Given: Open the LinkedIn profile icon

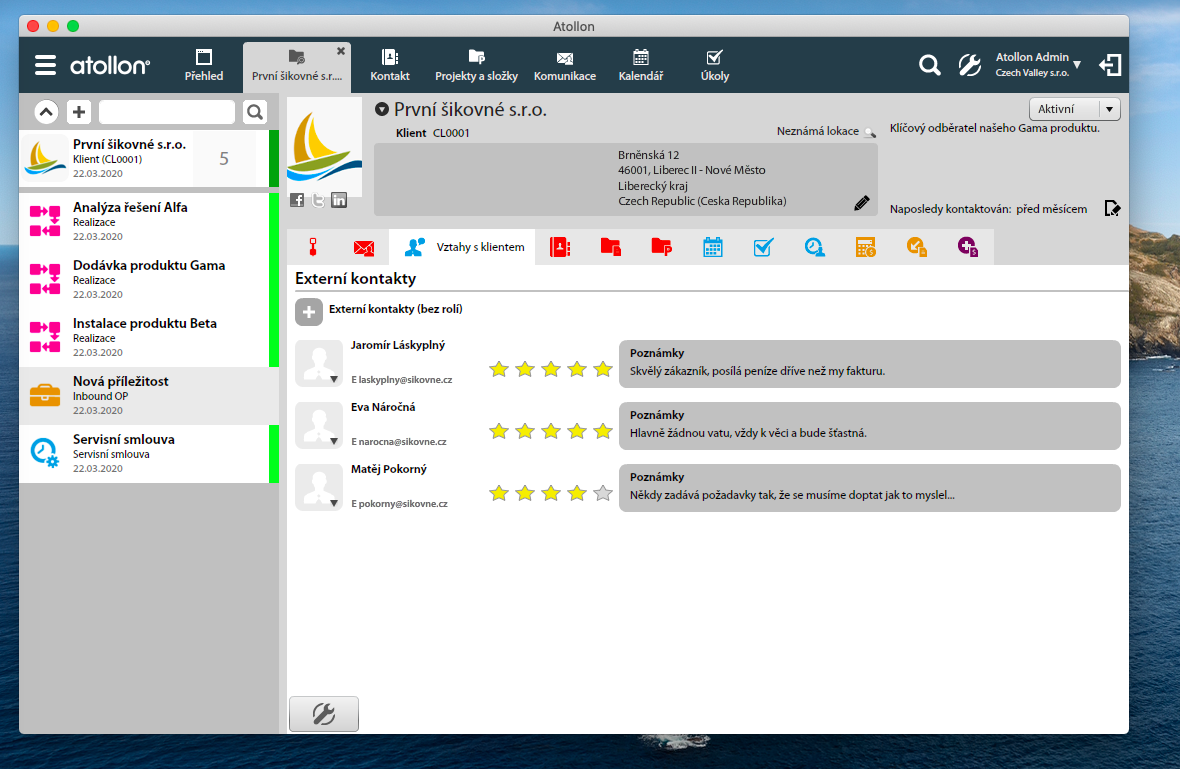Looking at the screenshot, I should pos(339,200).
